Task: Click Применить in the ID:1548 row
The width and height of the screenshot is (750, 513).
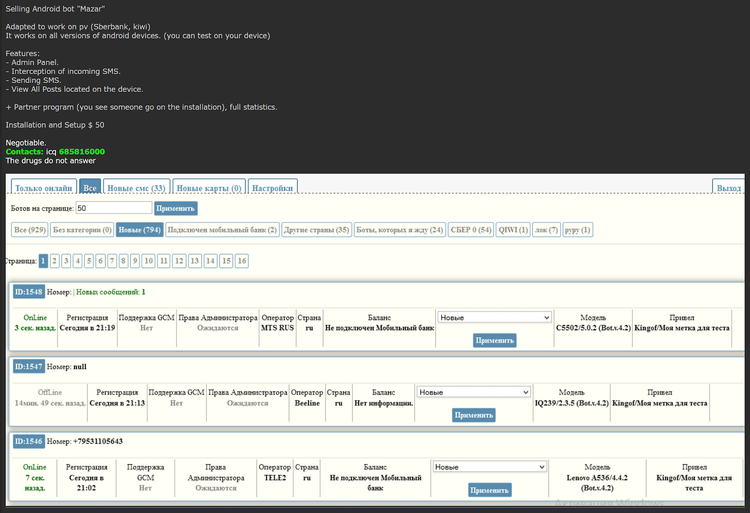Action: coord(495,340)
